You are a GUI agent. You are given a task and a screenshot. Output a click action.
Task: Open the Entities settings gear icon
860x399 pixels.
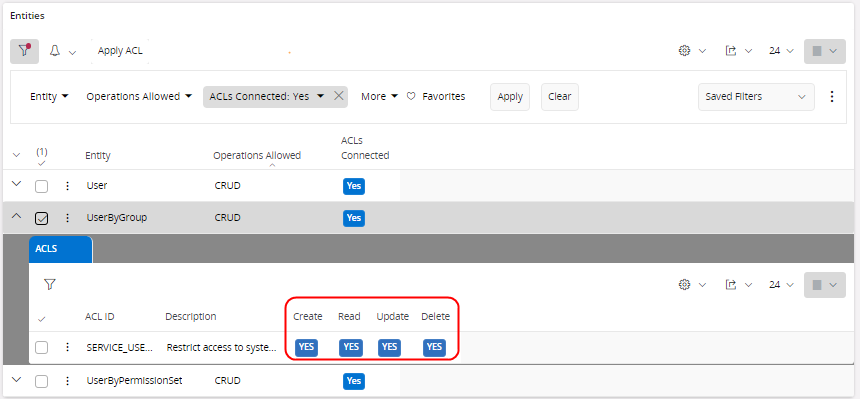[684, 50]
